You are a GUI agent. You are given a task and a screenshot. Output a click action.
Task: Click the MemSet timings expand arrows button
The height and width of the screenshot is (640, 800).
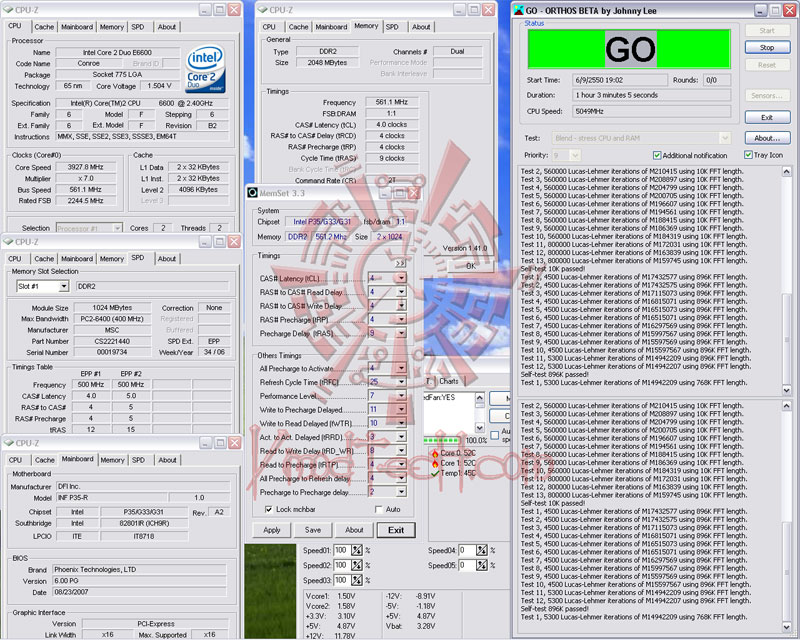pyautogui.click(x=400, y=264)
